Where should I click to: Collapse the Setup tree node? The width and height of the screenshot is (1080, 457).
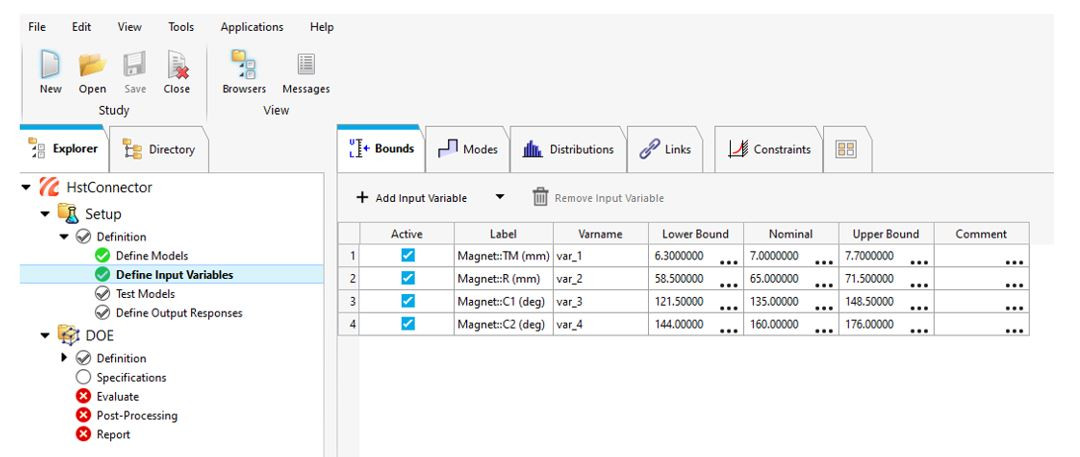[x=45, y=213]
